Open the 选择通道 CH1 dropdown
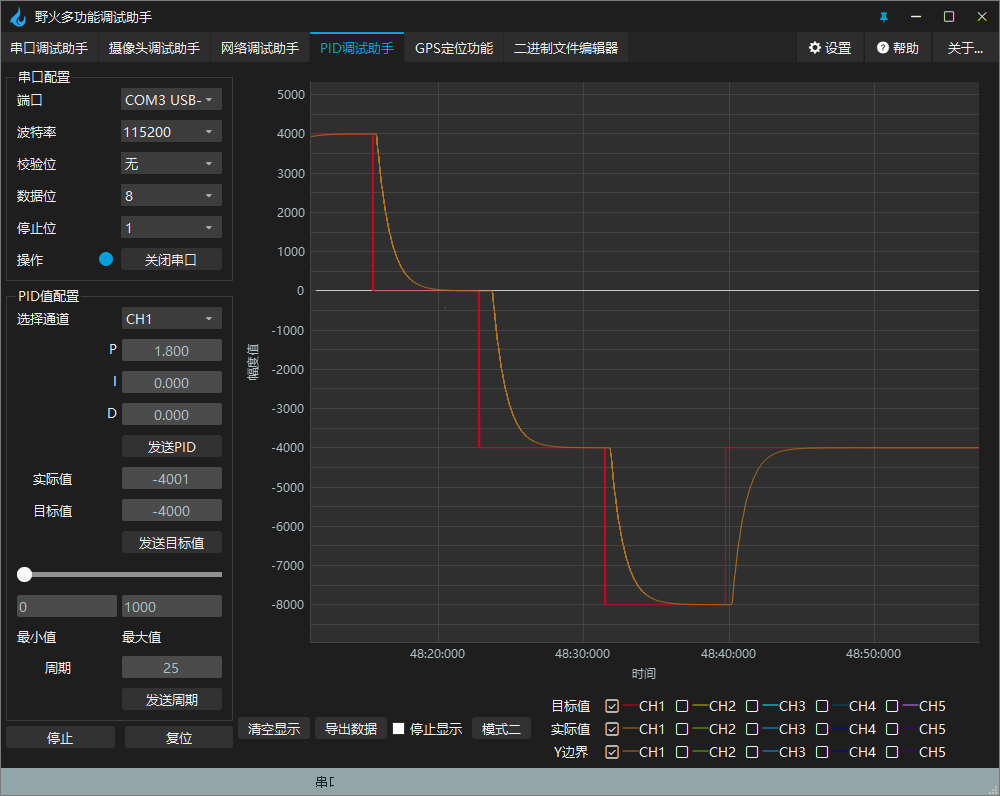1000x796 pixels. tap(171, 319)
